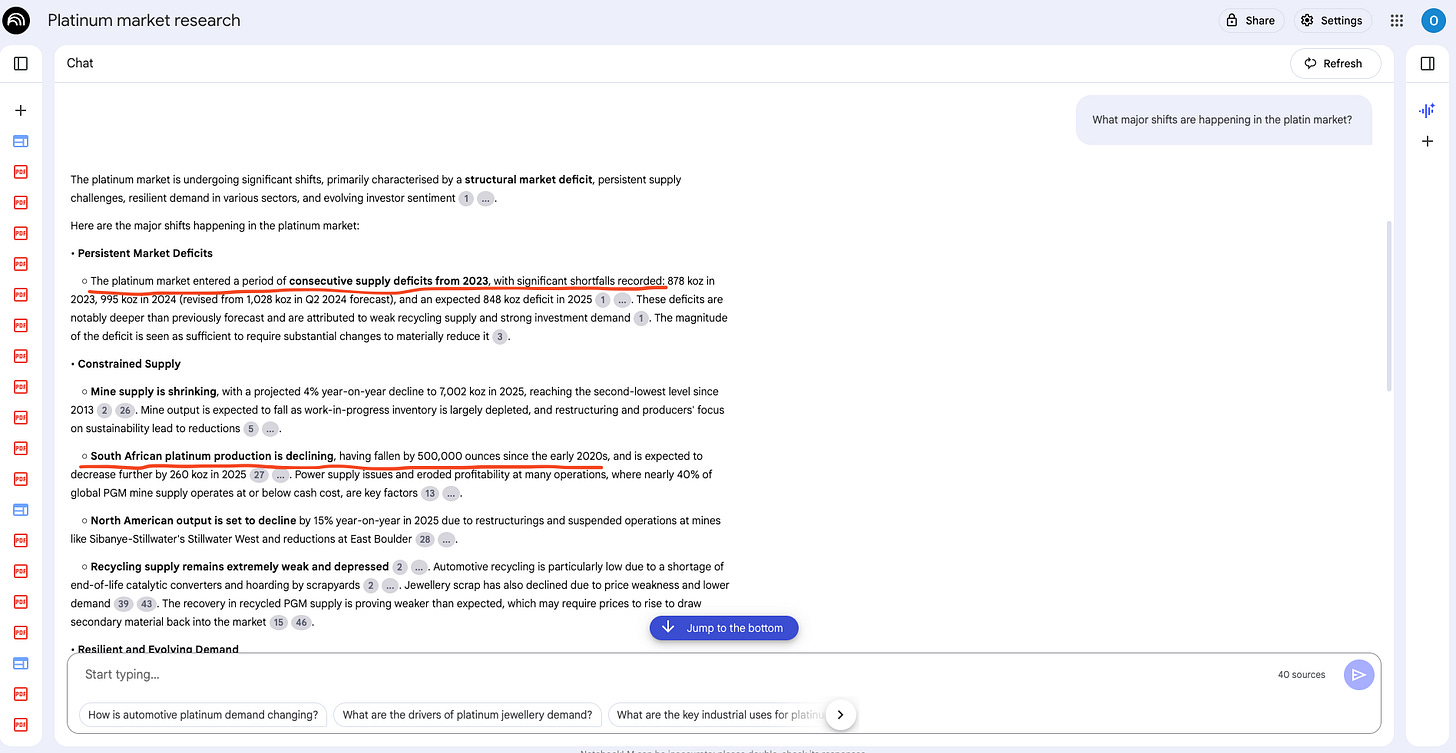
Task: Click 'North American output is set to decline' text
Action: click(193, 521)
